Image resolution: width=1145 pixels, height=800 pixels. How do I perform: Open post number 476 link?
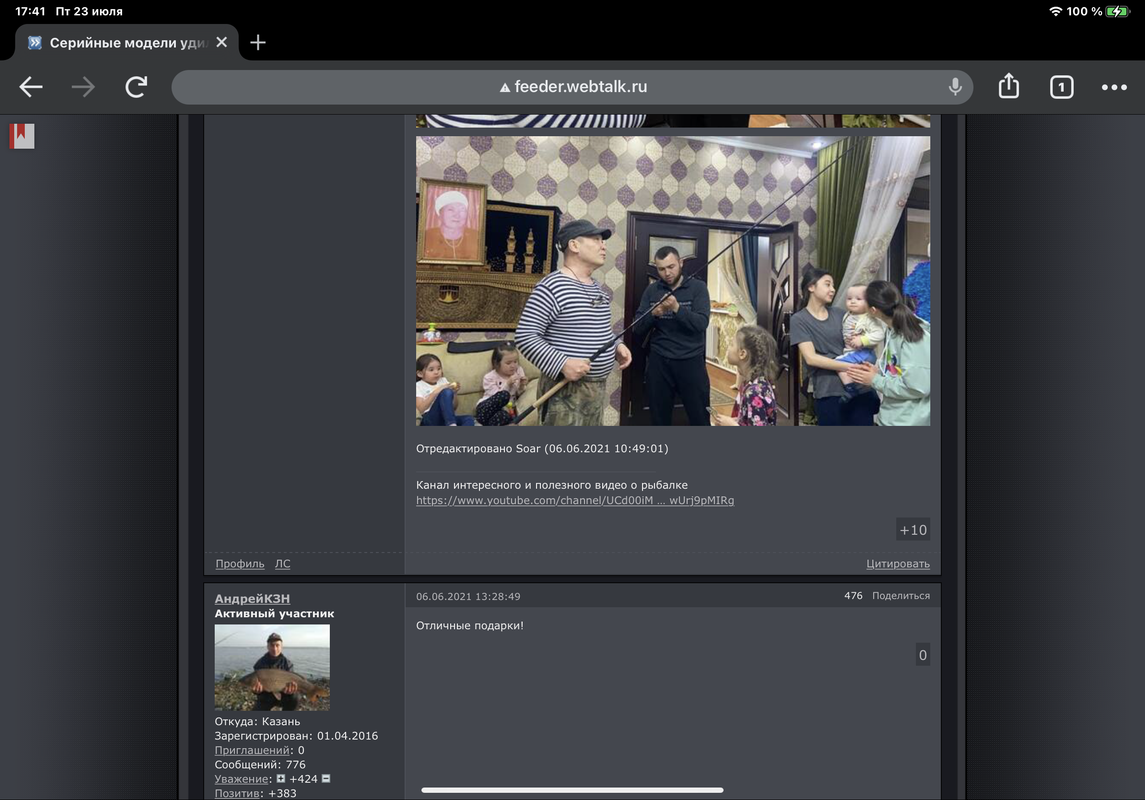[x=853, y=596]
